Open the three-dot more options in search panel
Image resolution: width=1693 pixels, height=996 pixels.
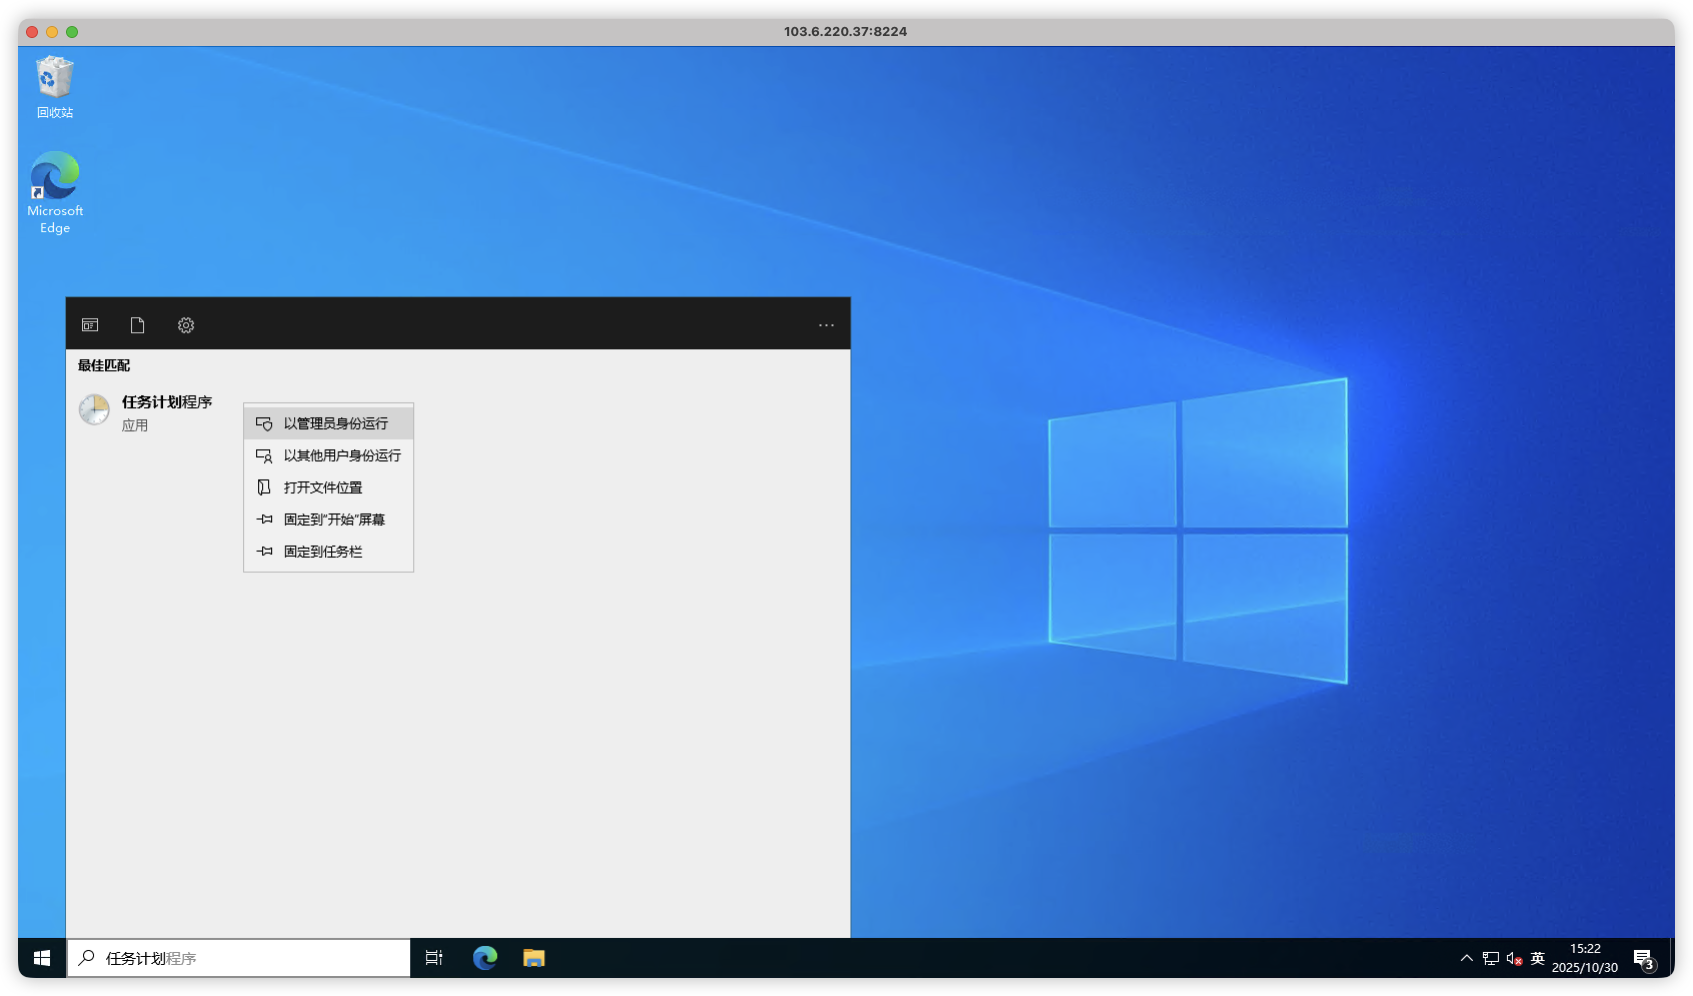[x=826, y=325]
